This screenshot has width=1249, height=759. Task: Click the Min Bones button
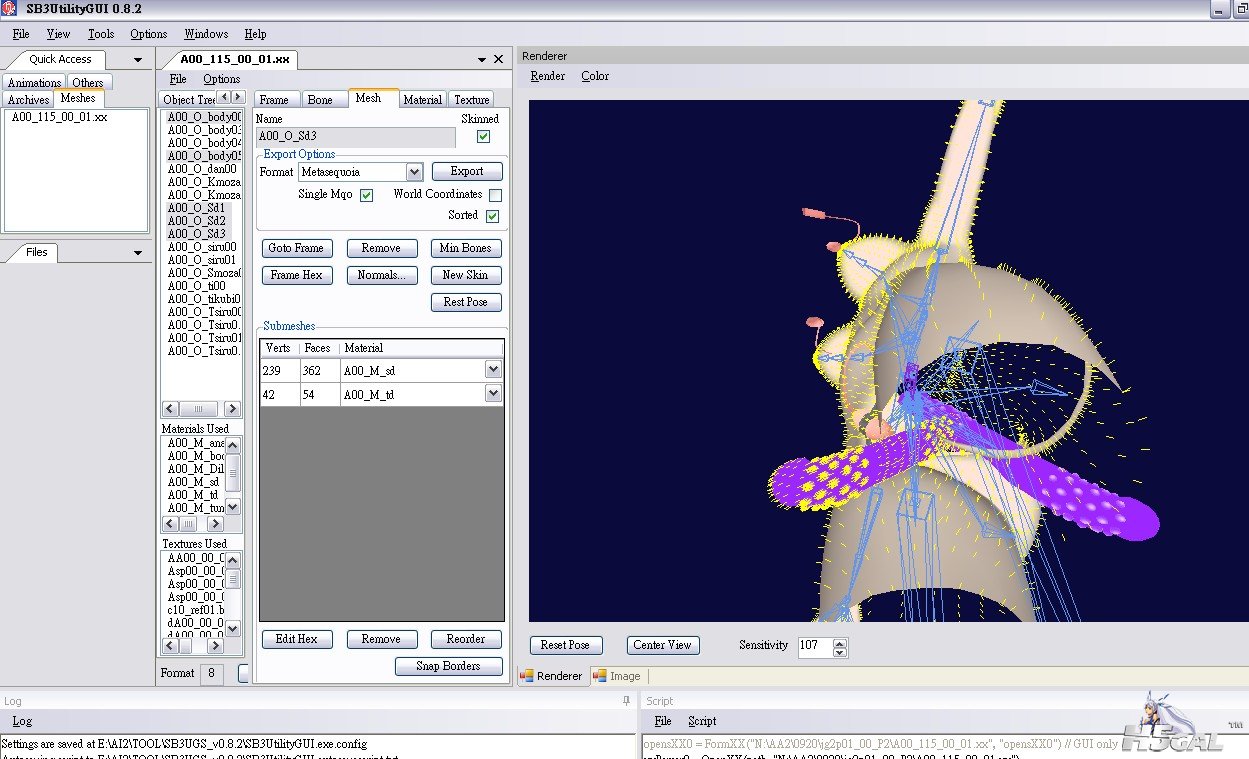[x=466, y=248]
